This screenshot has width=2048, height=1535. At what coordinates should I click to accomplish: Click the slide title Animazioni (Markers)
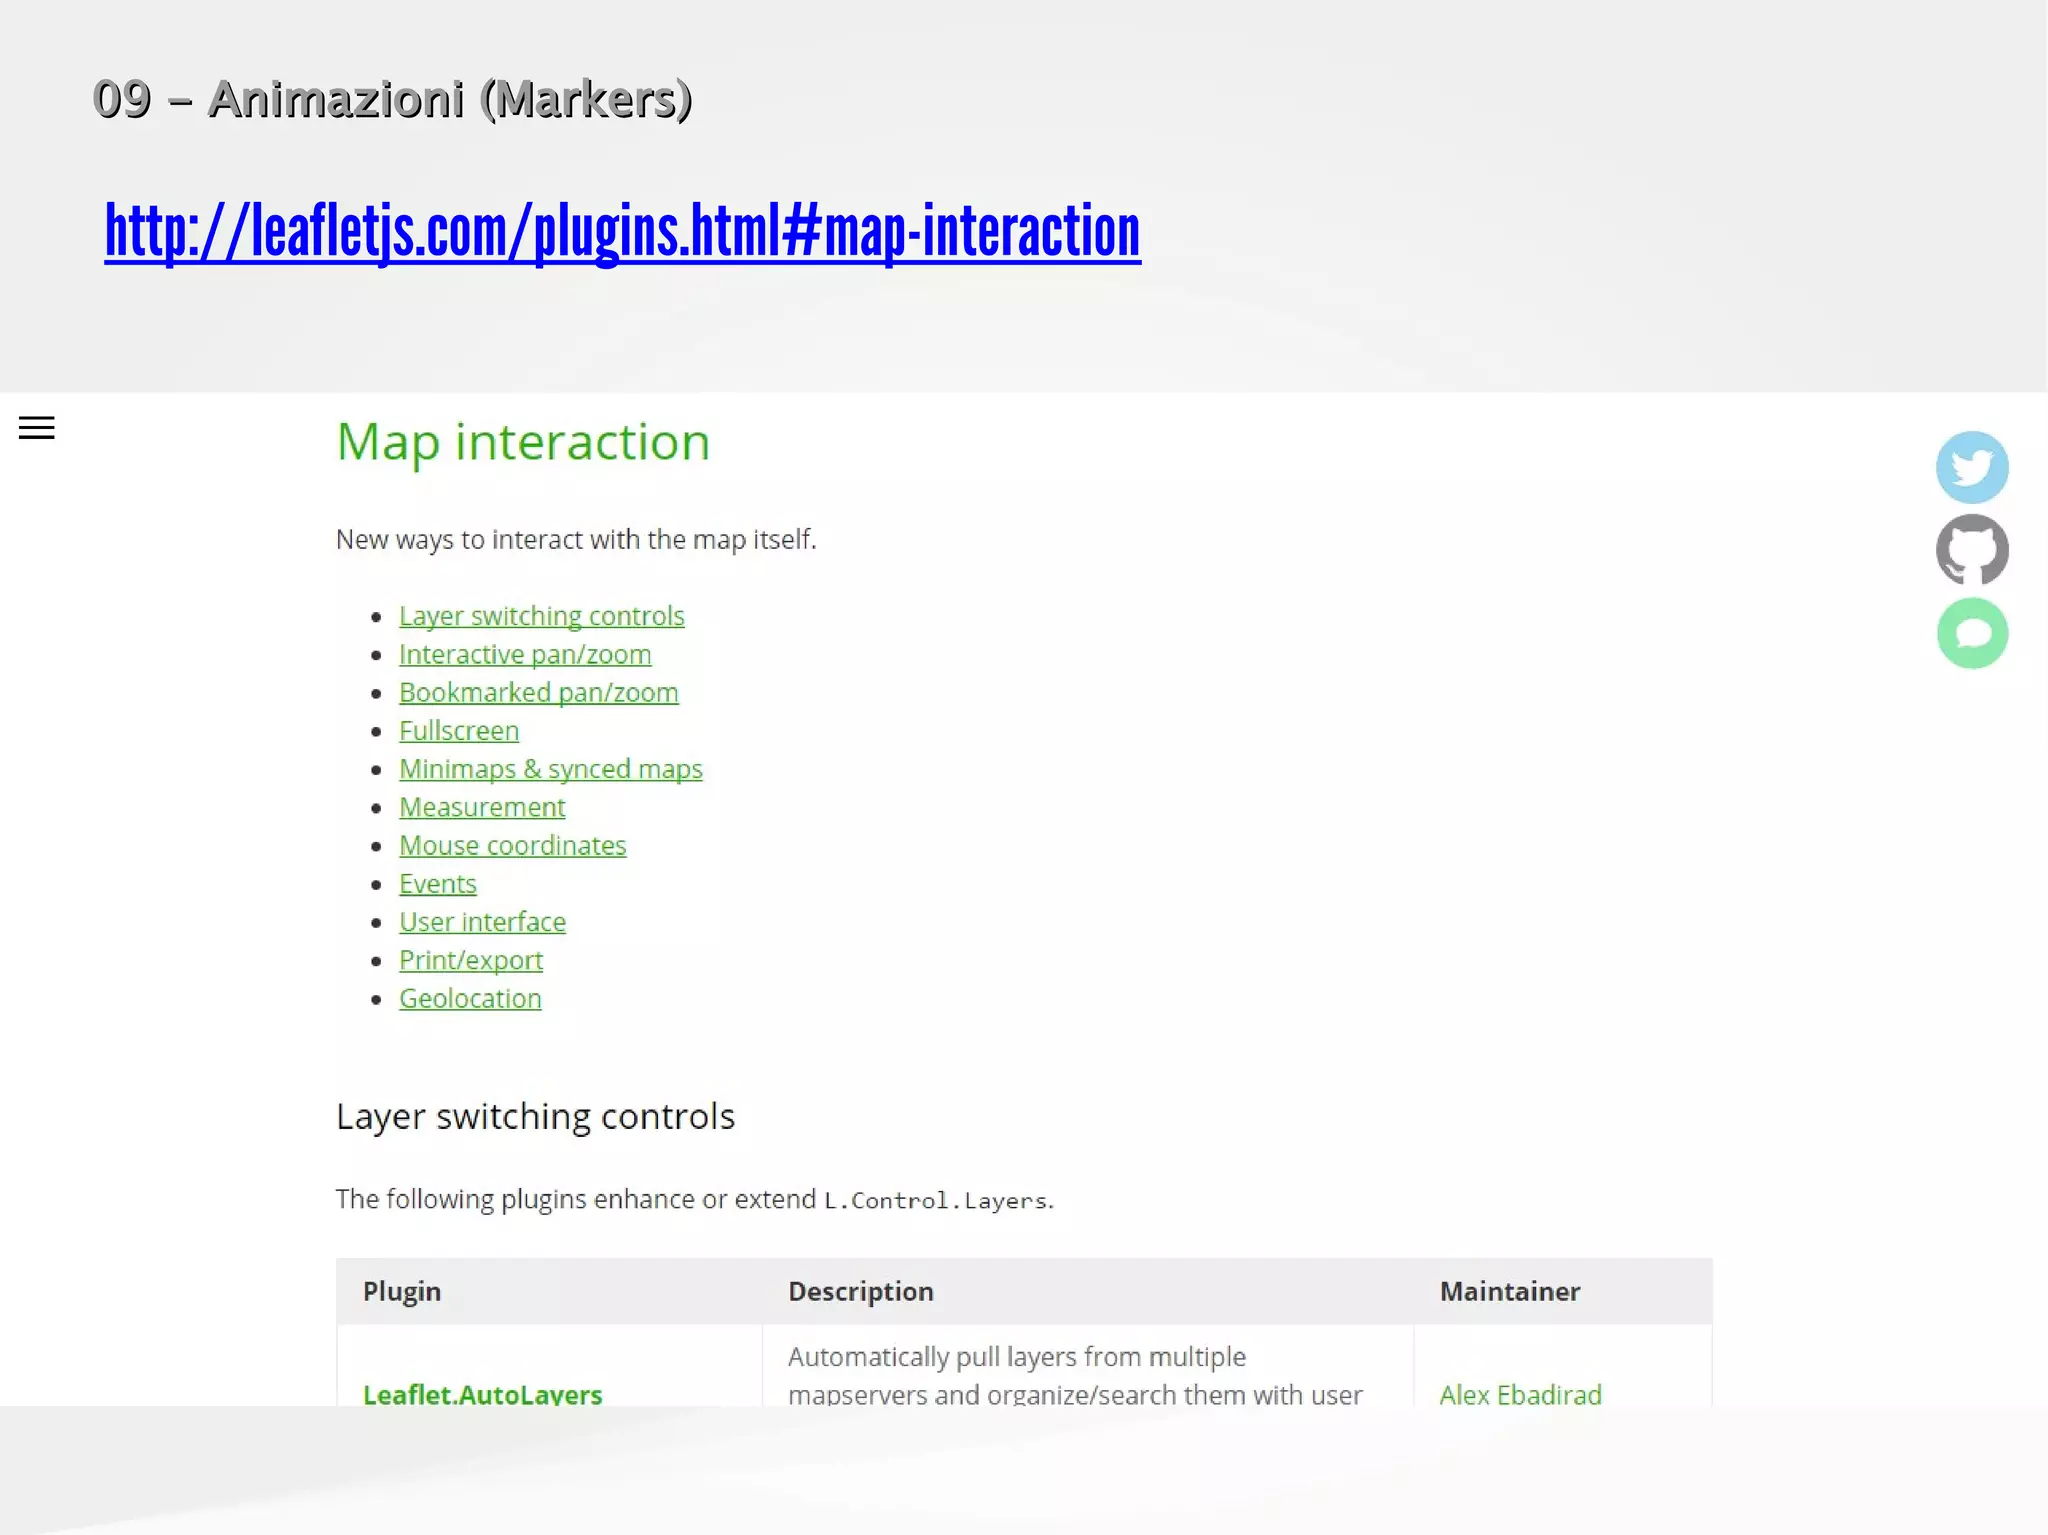click(x=392, y=99)
